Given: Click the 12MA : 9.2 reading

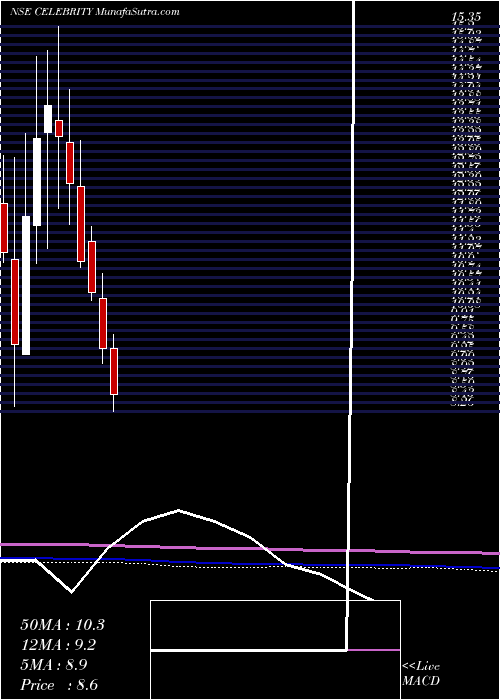Looking at the screenshot, I should click(x=58, y=645).
